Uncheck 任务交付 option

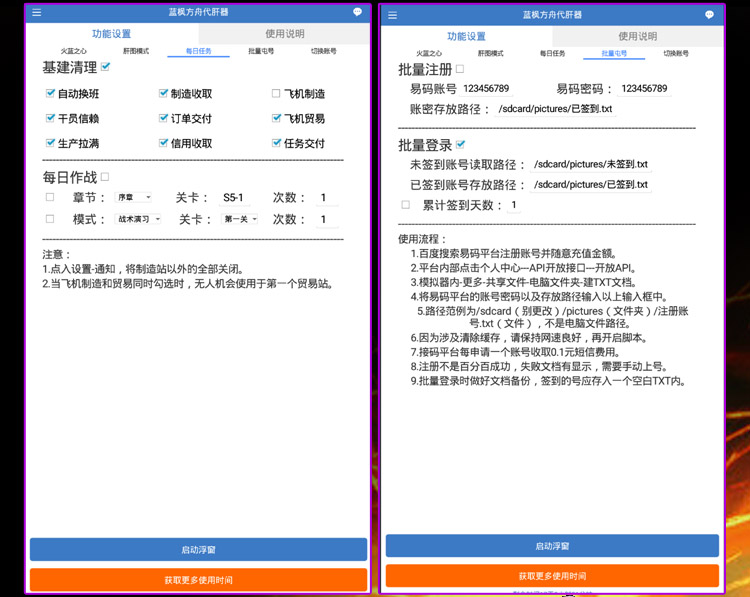point(276,143)
